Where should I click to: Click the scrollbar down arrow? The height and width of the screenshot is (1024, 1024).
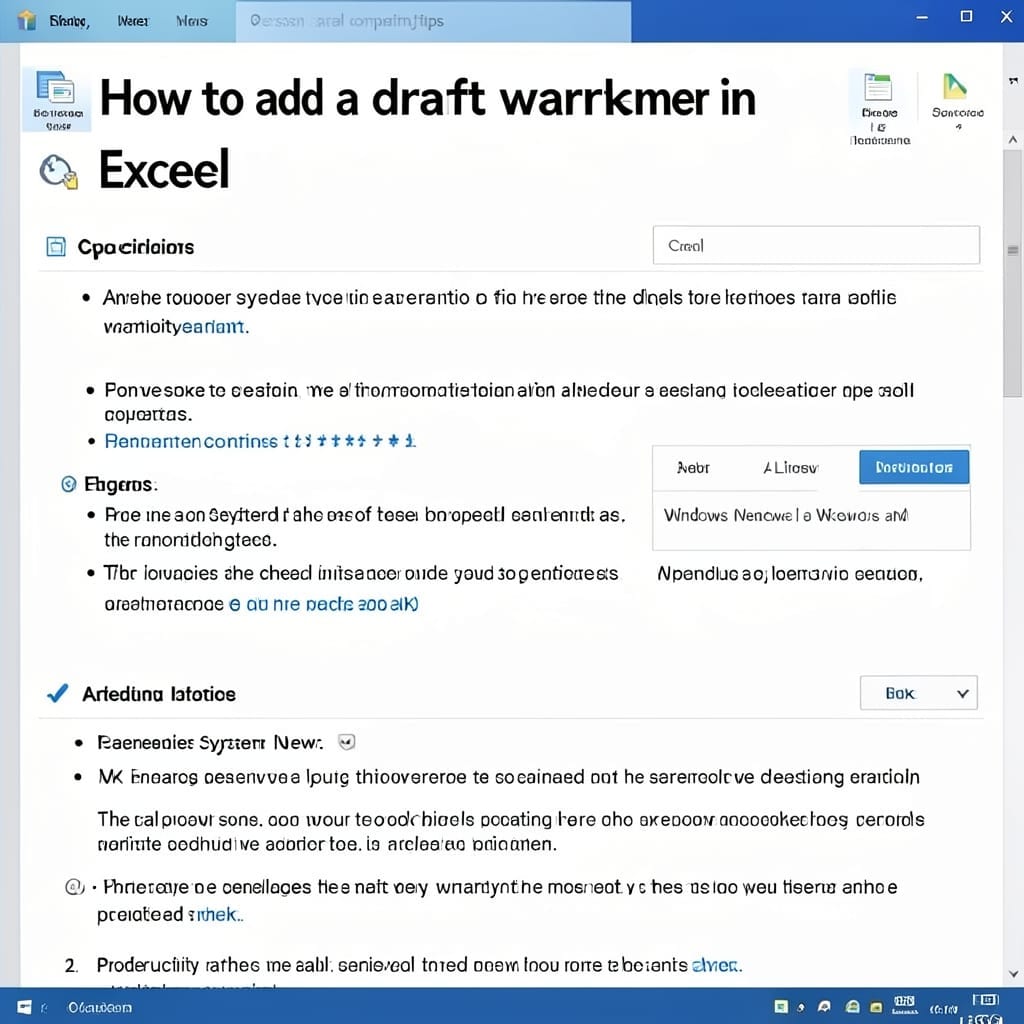click(x=1013, y=974)
